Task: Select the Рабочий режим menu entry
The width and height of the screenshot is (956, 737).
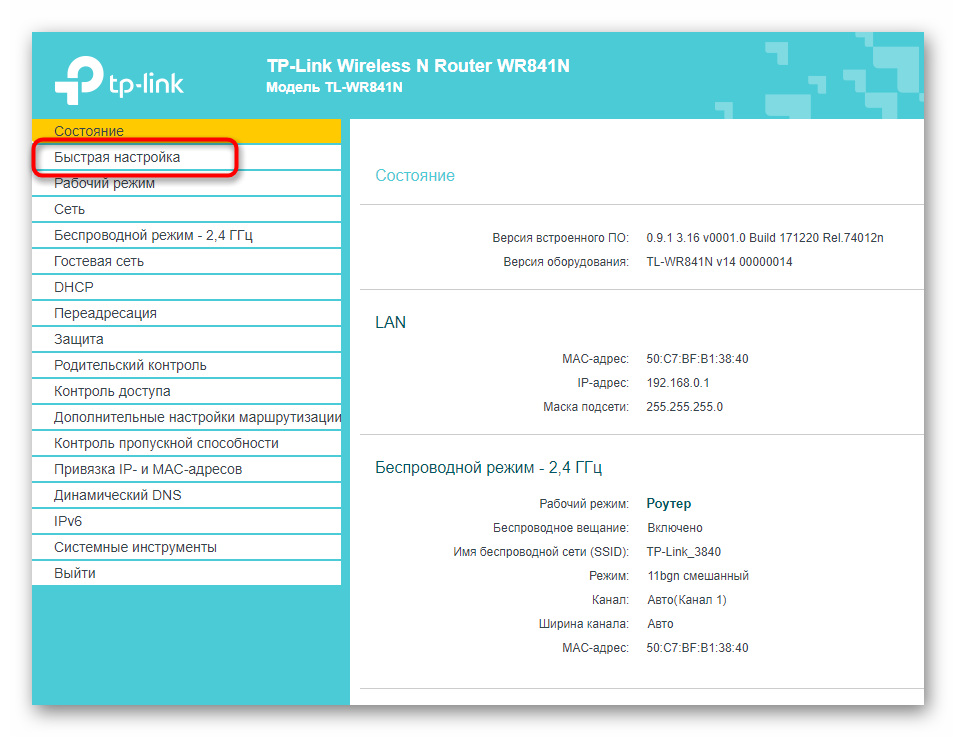Action: (104, 183)
